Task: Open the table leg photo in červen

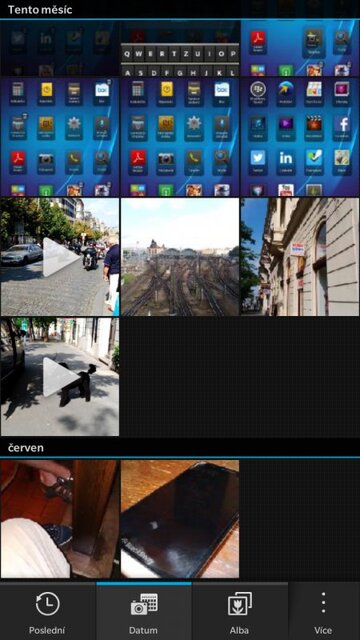Action: click(60, 519)
